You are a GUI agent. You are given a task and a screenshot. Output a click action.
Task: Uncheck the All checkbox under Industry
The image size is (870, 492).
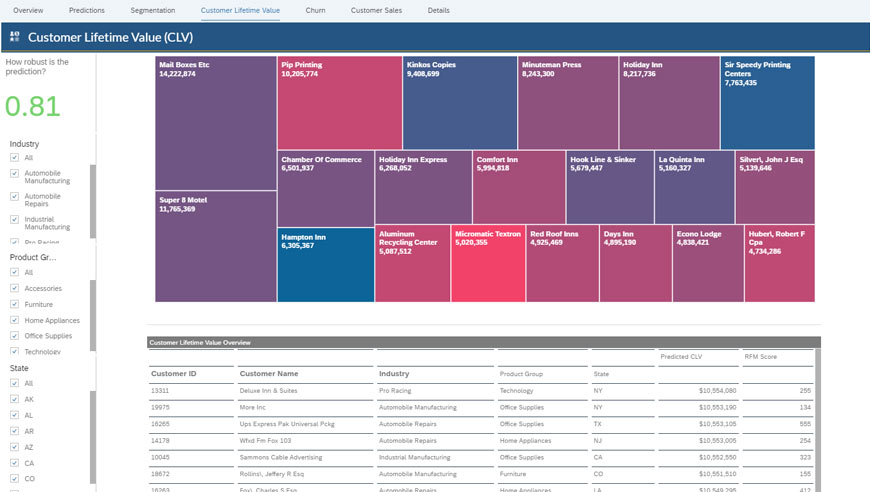[x=15, y=158]
